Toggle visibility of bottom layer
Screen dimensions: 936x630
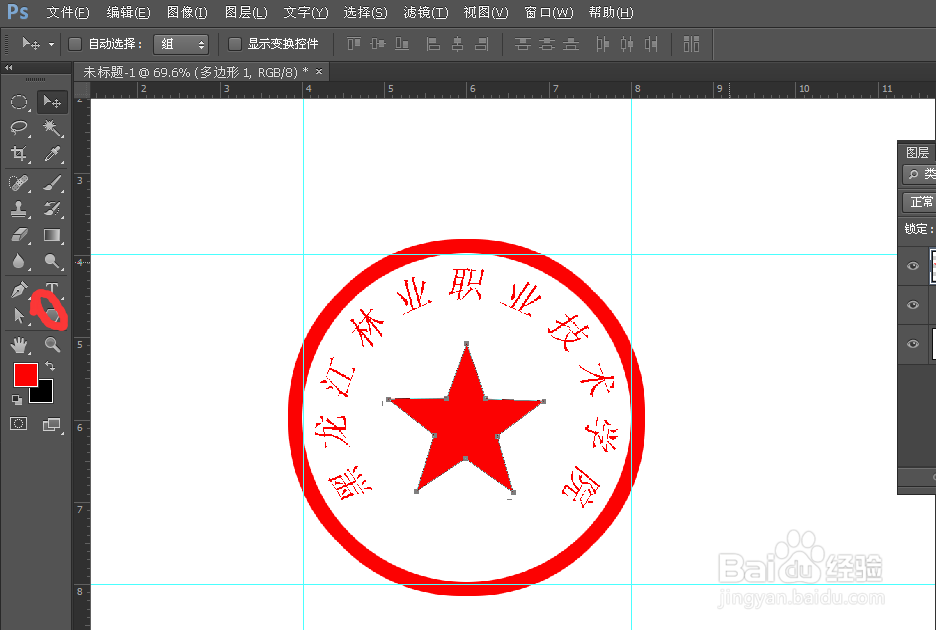click(x=913, y=343)
